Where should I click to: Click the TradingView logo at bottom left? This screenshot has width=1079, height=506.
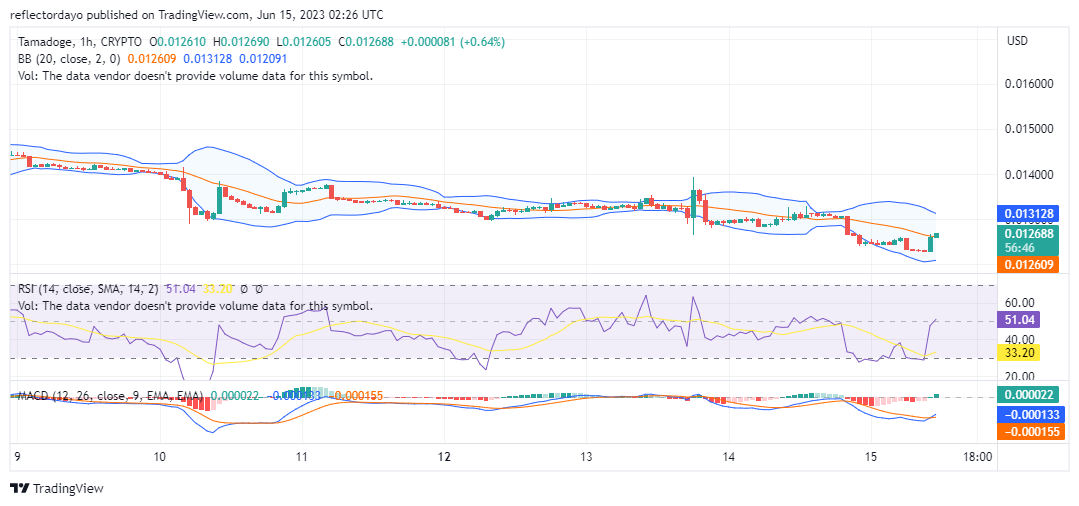point(57,488)
